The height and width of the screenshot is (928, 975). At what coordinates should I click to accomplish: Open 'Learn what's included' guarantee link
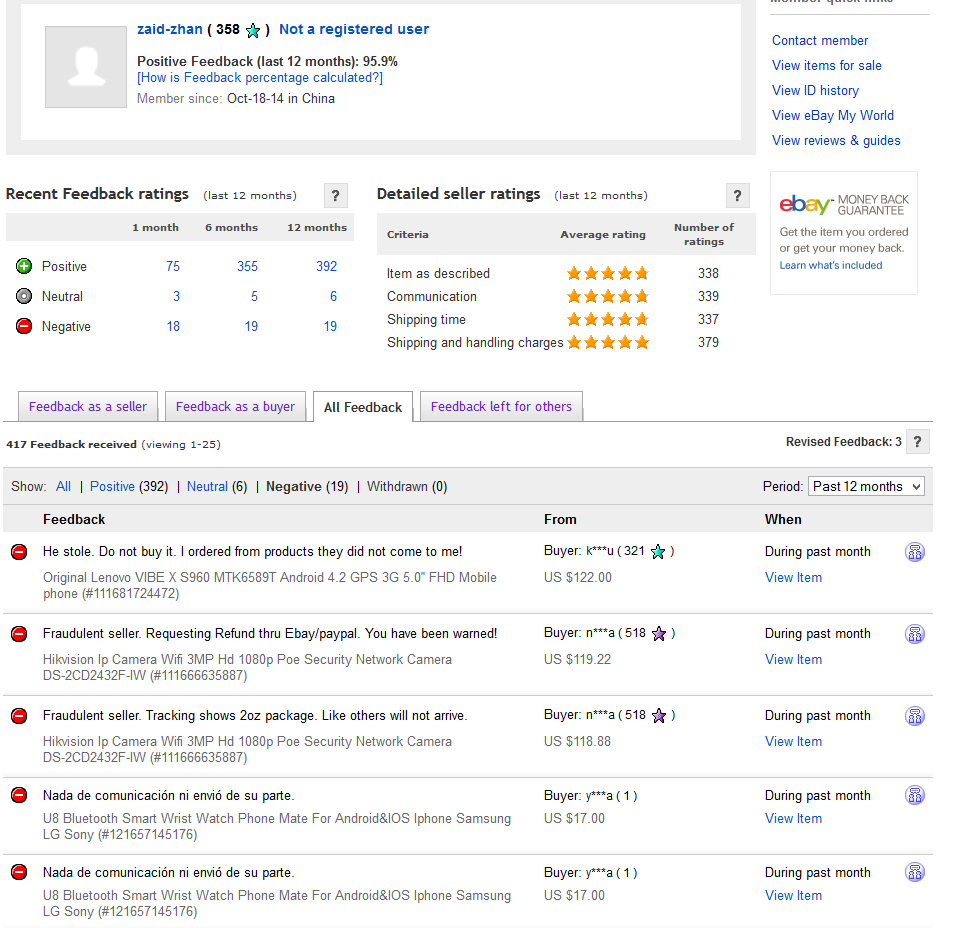point(831,266)
